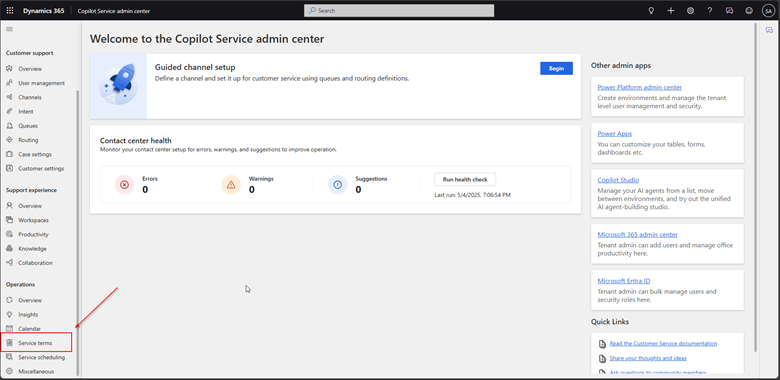Collapse the sidebar with hamburger icon
The height and width of the screenshot is (380, 780).
pyautogui.click(x=9, y=29)
